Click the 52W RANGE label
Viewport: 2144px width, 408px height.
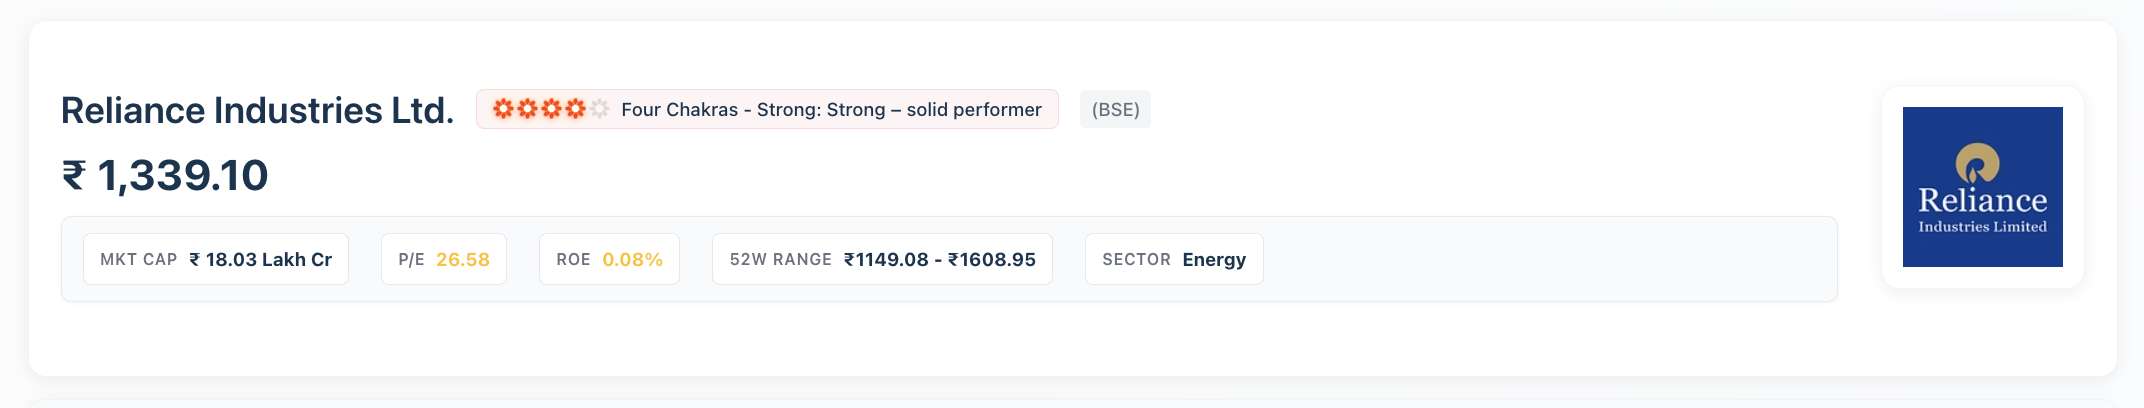click(781, 259)
